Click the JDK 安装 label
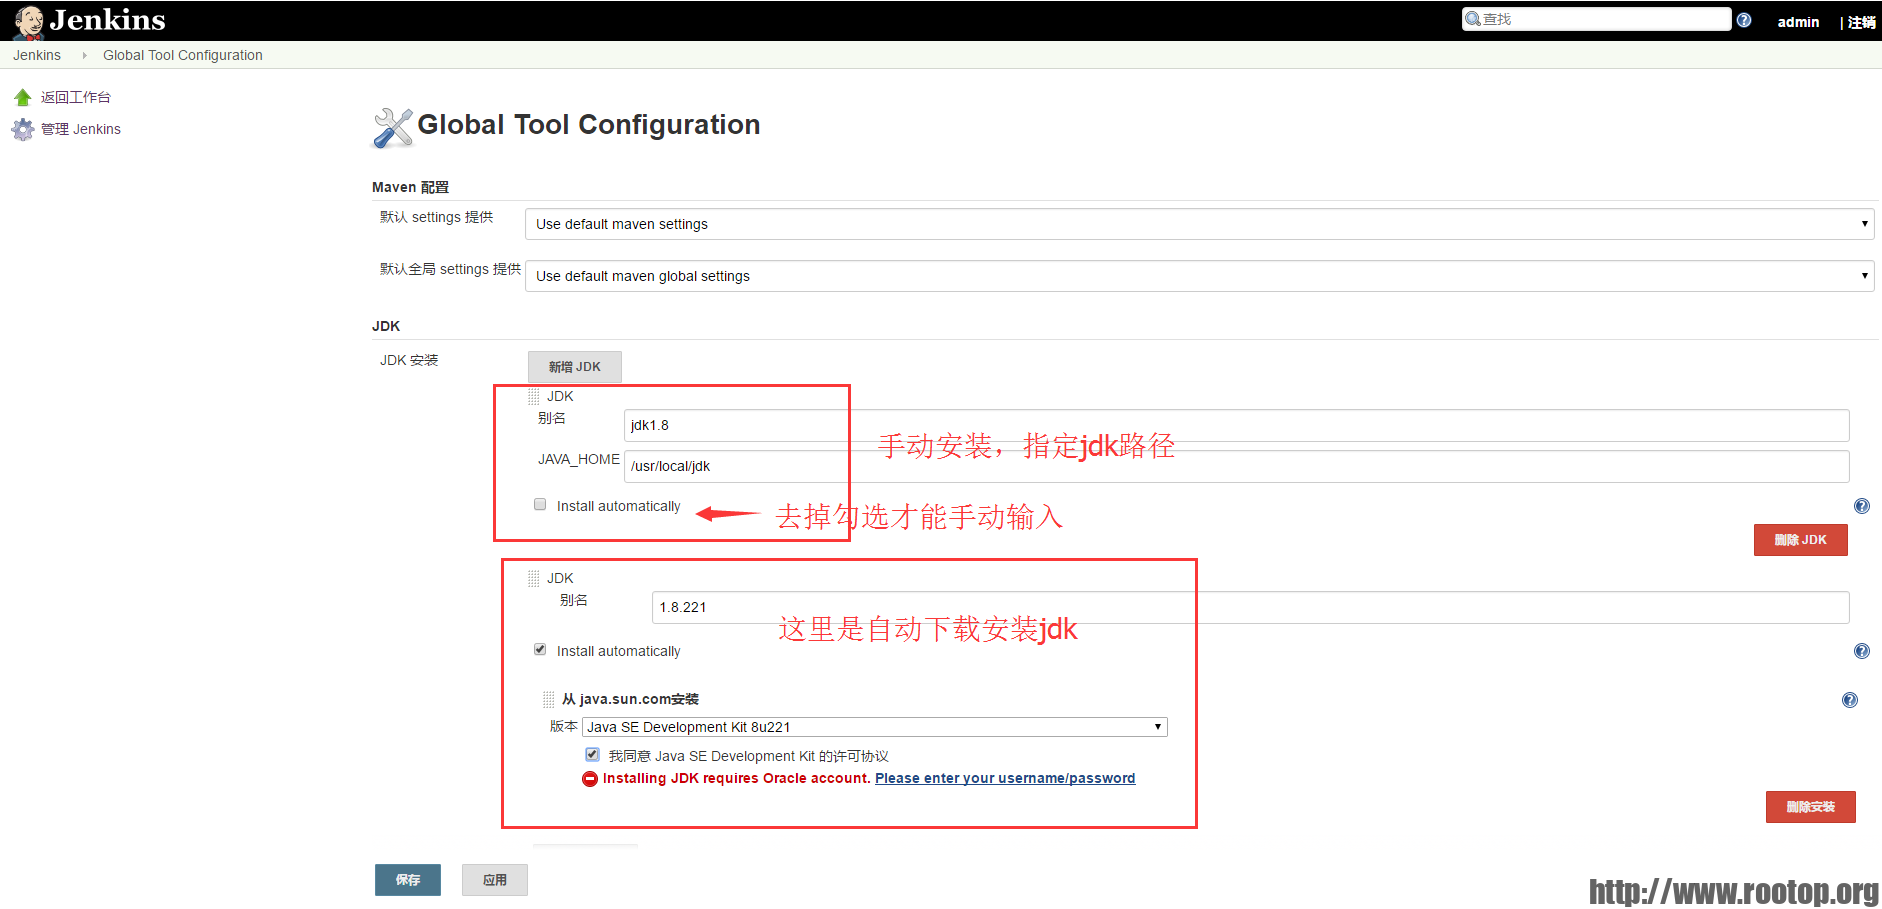The height and width of the screenshot is (909, 1882). pyautogui.click(x=409, y=360)
